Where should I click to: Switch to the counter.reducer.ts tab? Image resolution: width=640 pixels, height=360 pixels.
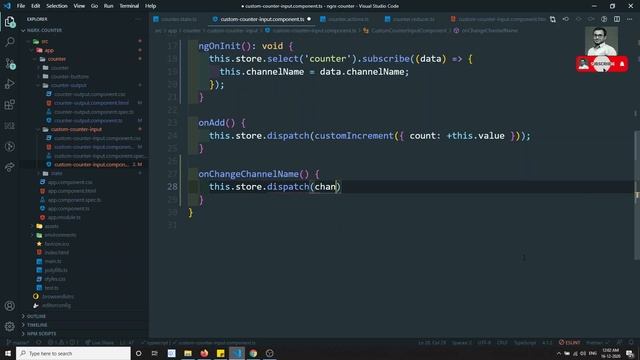pyautogui.click(x=413, y=19)
